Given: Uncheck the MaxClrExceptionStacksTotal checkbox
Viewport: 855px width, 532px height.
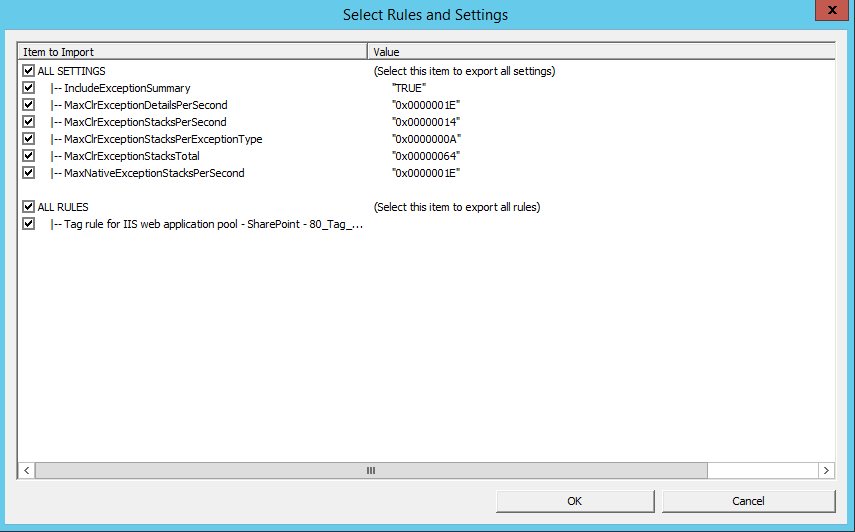Looking at the screenshot, I should tap(29, 156).
